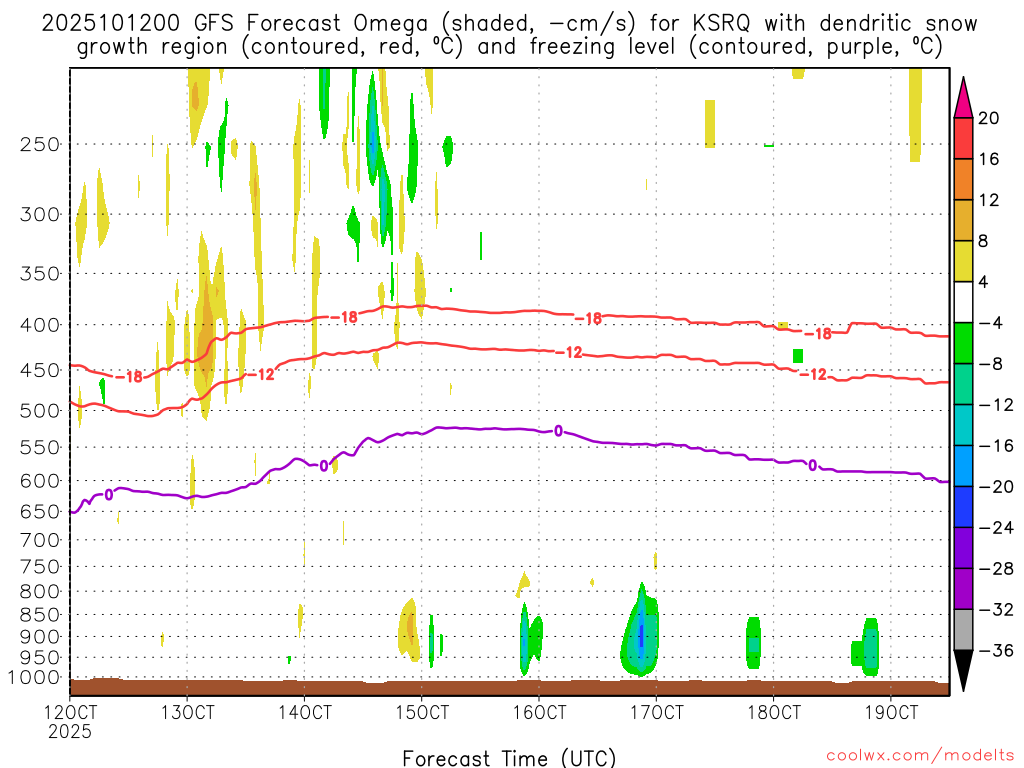This screenshot has width=1024, height=768.
Task: Click the colorbar "-32" value label
Action: [x=996, y=610]
